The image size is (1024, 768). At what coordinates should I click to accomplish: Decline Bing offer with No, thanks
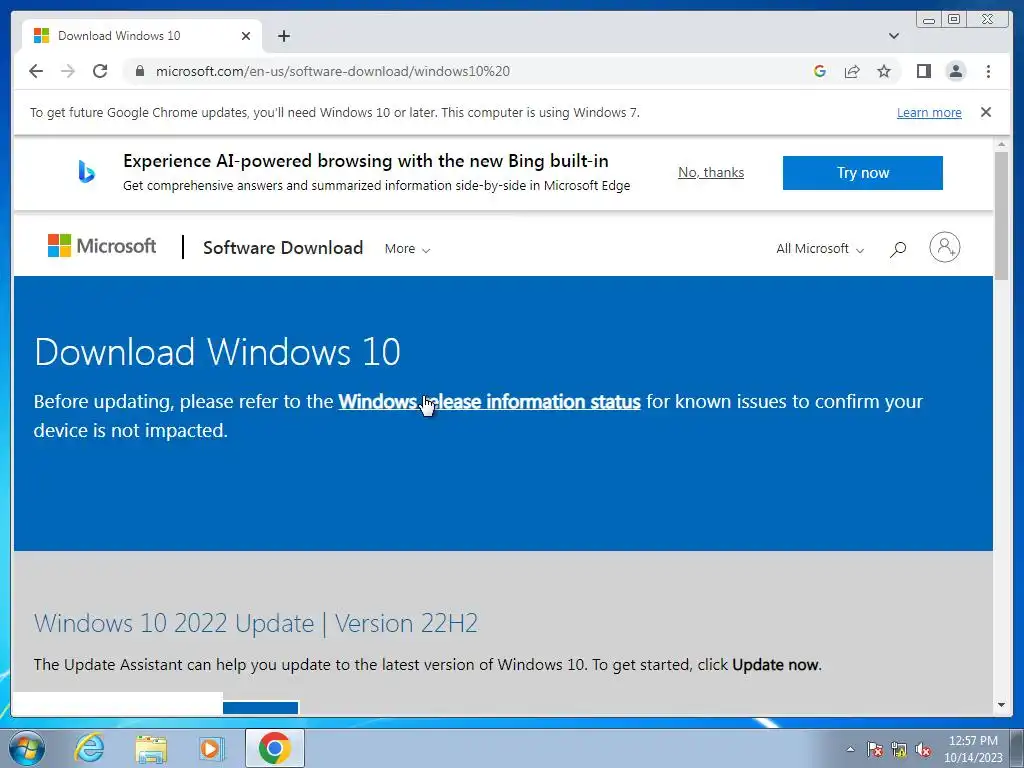click(711, 172)
